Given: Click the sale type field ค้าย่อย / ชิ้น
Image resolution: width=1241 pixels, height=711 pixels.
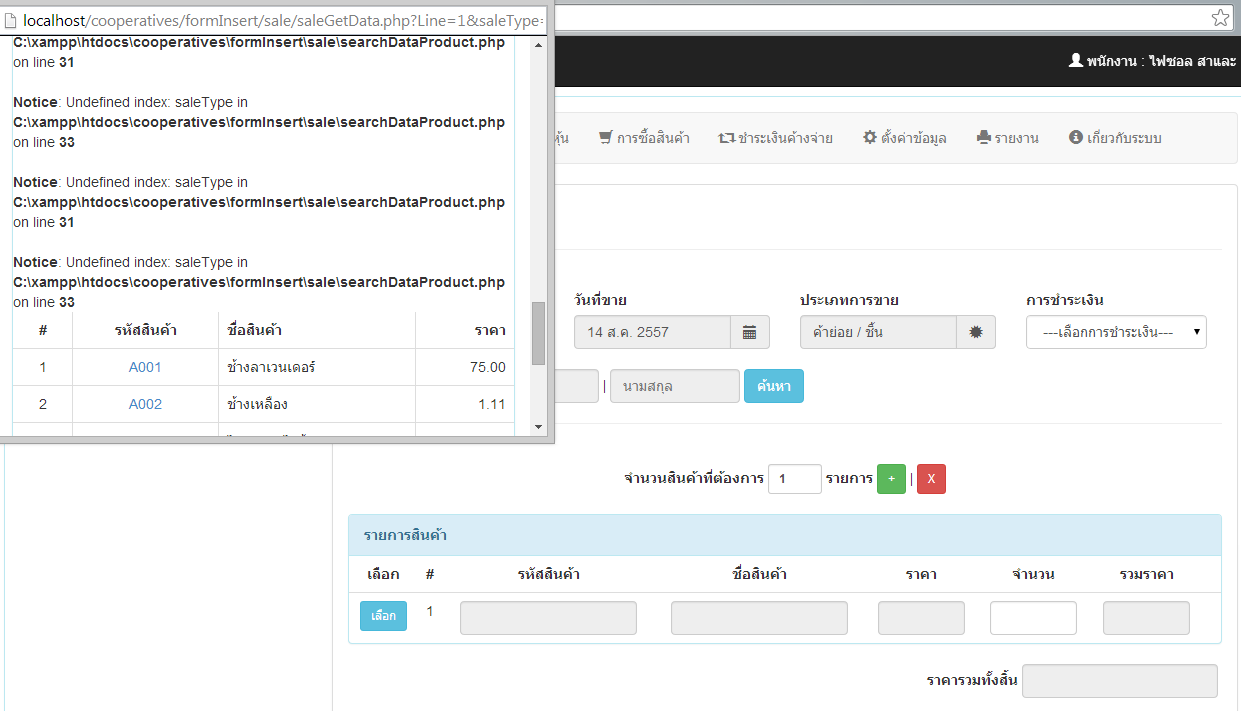Looking at the screenshot, I should tap(878, 332).
